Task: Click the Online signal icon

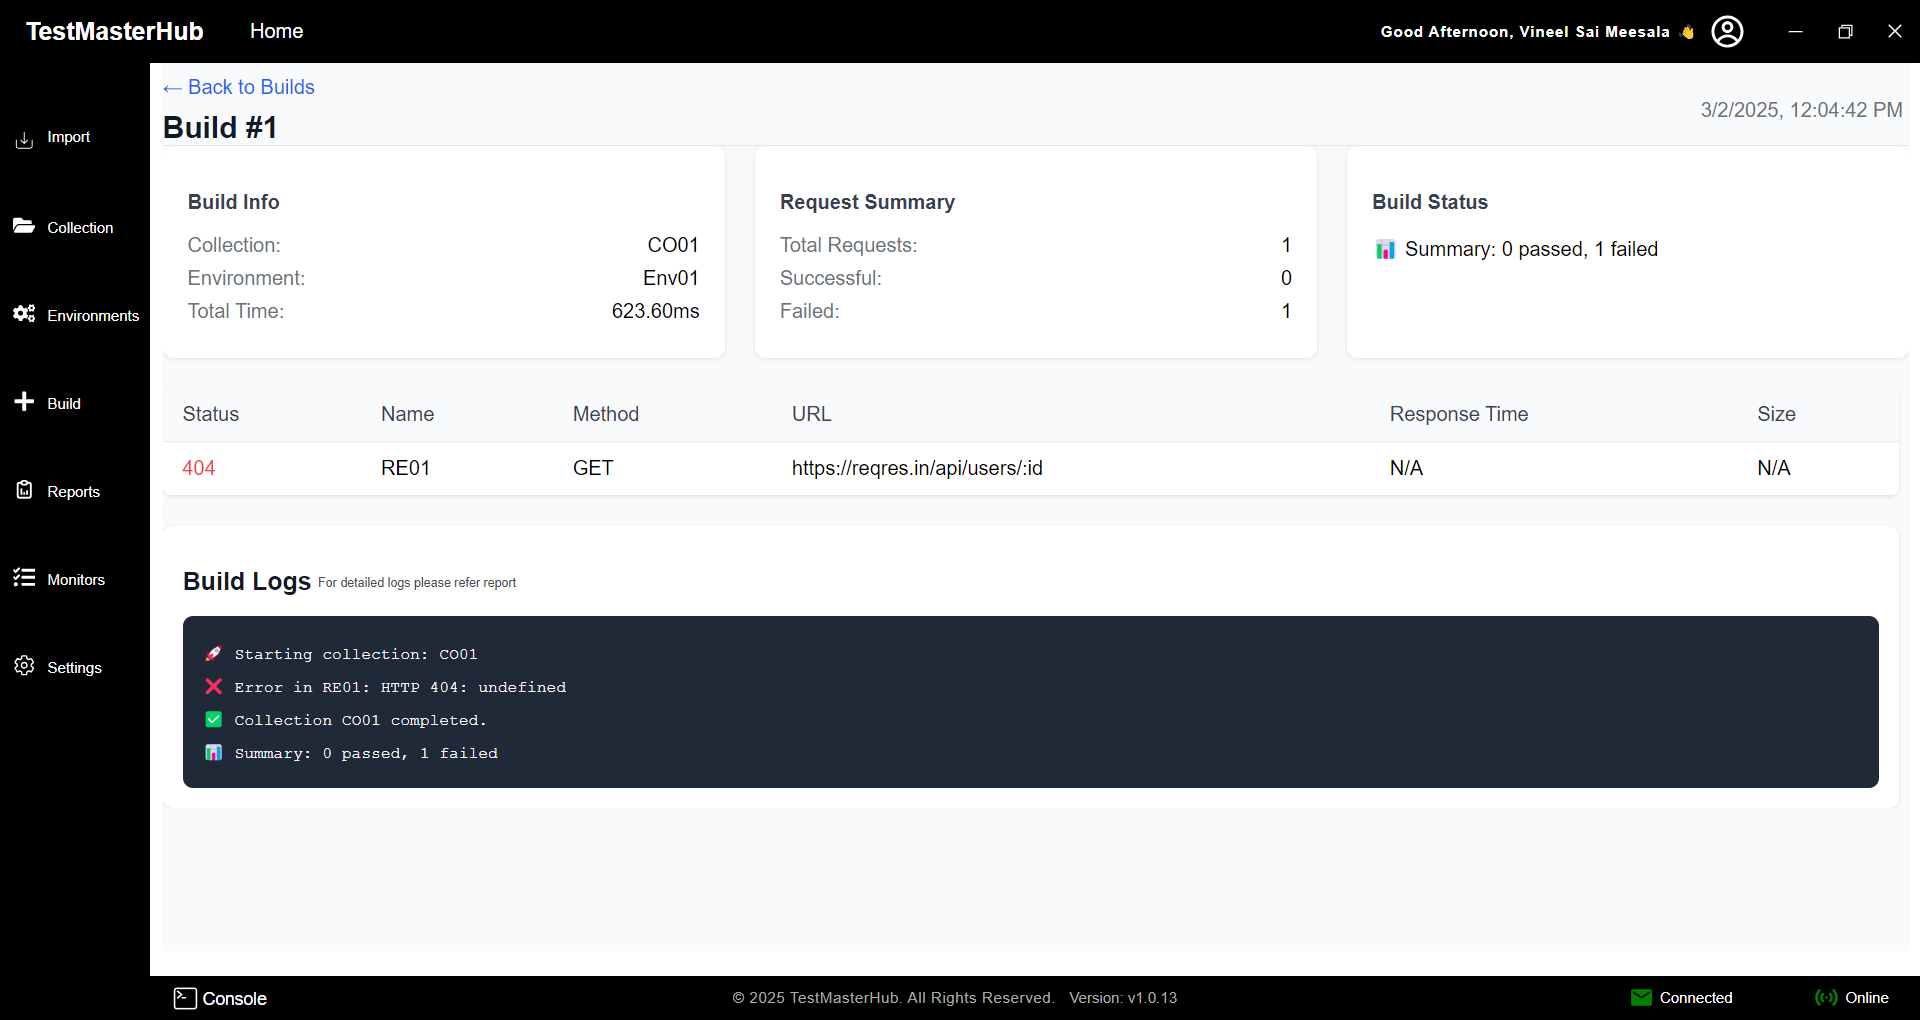Action: click(1826, 997)
